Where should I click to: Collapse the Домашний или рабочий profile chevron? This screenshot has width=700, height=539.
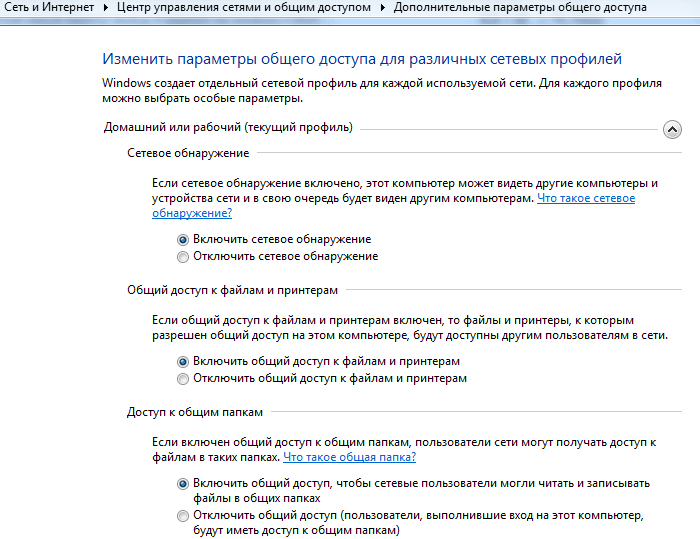(672, 129)
